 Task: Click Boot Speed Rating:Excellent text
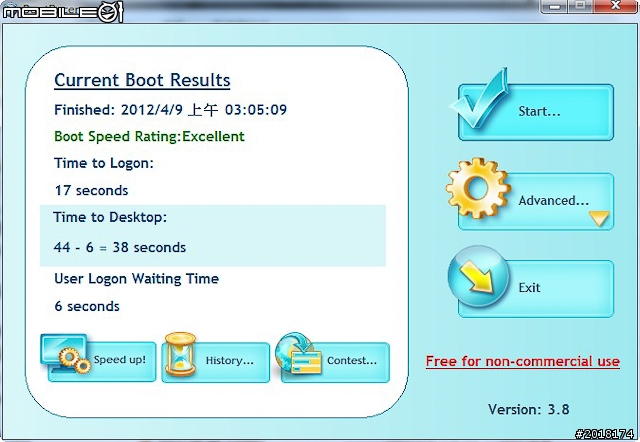[149, 136]
